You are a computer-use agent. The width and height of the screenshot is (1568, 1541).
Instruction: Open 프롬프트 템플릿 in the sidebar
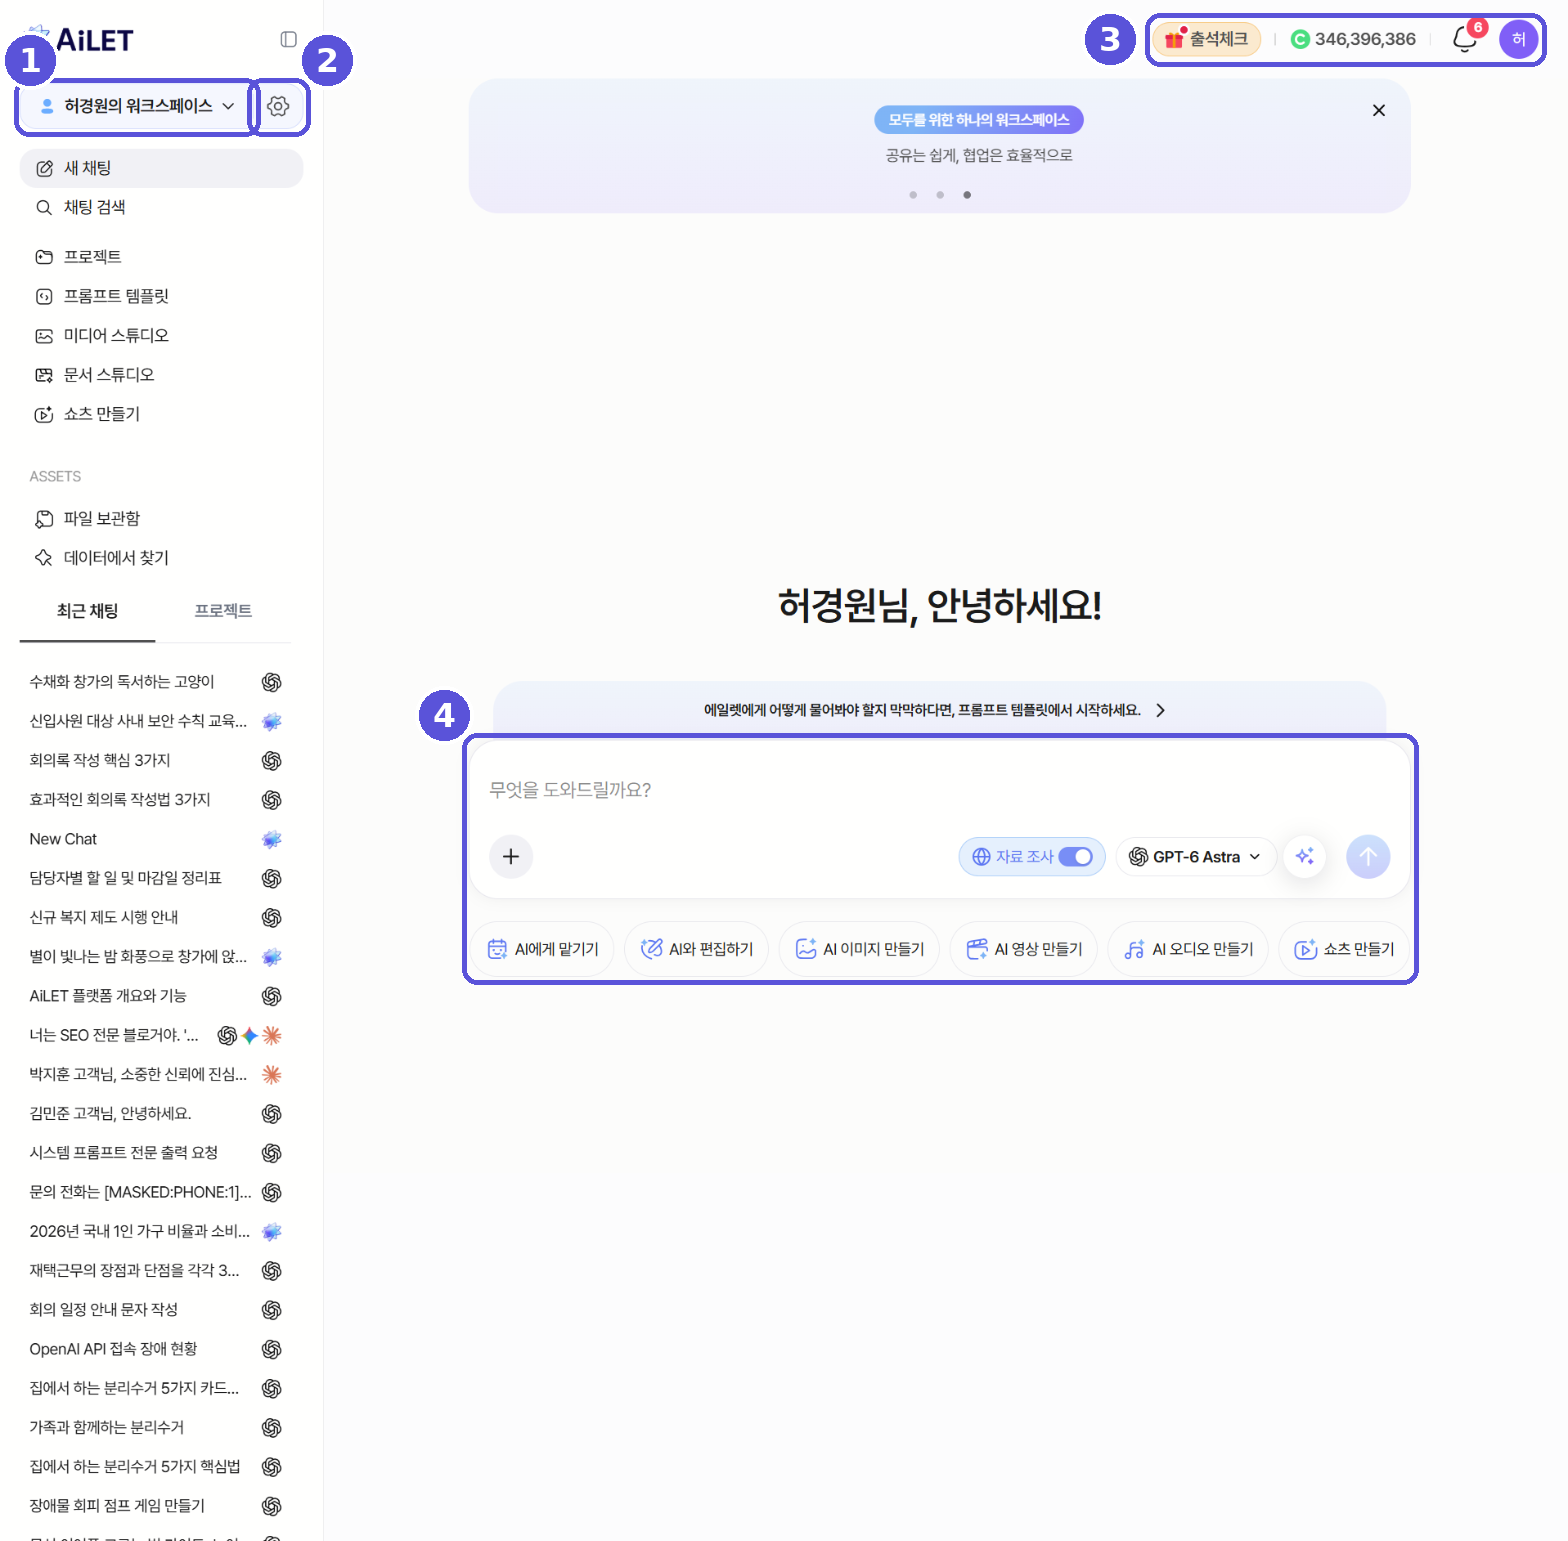[161, 296]
